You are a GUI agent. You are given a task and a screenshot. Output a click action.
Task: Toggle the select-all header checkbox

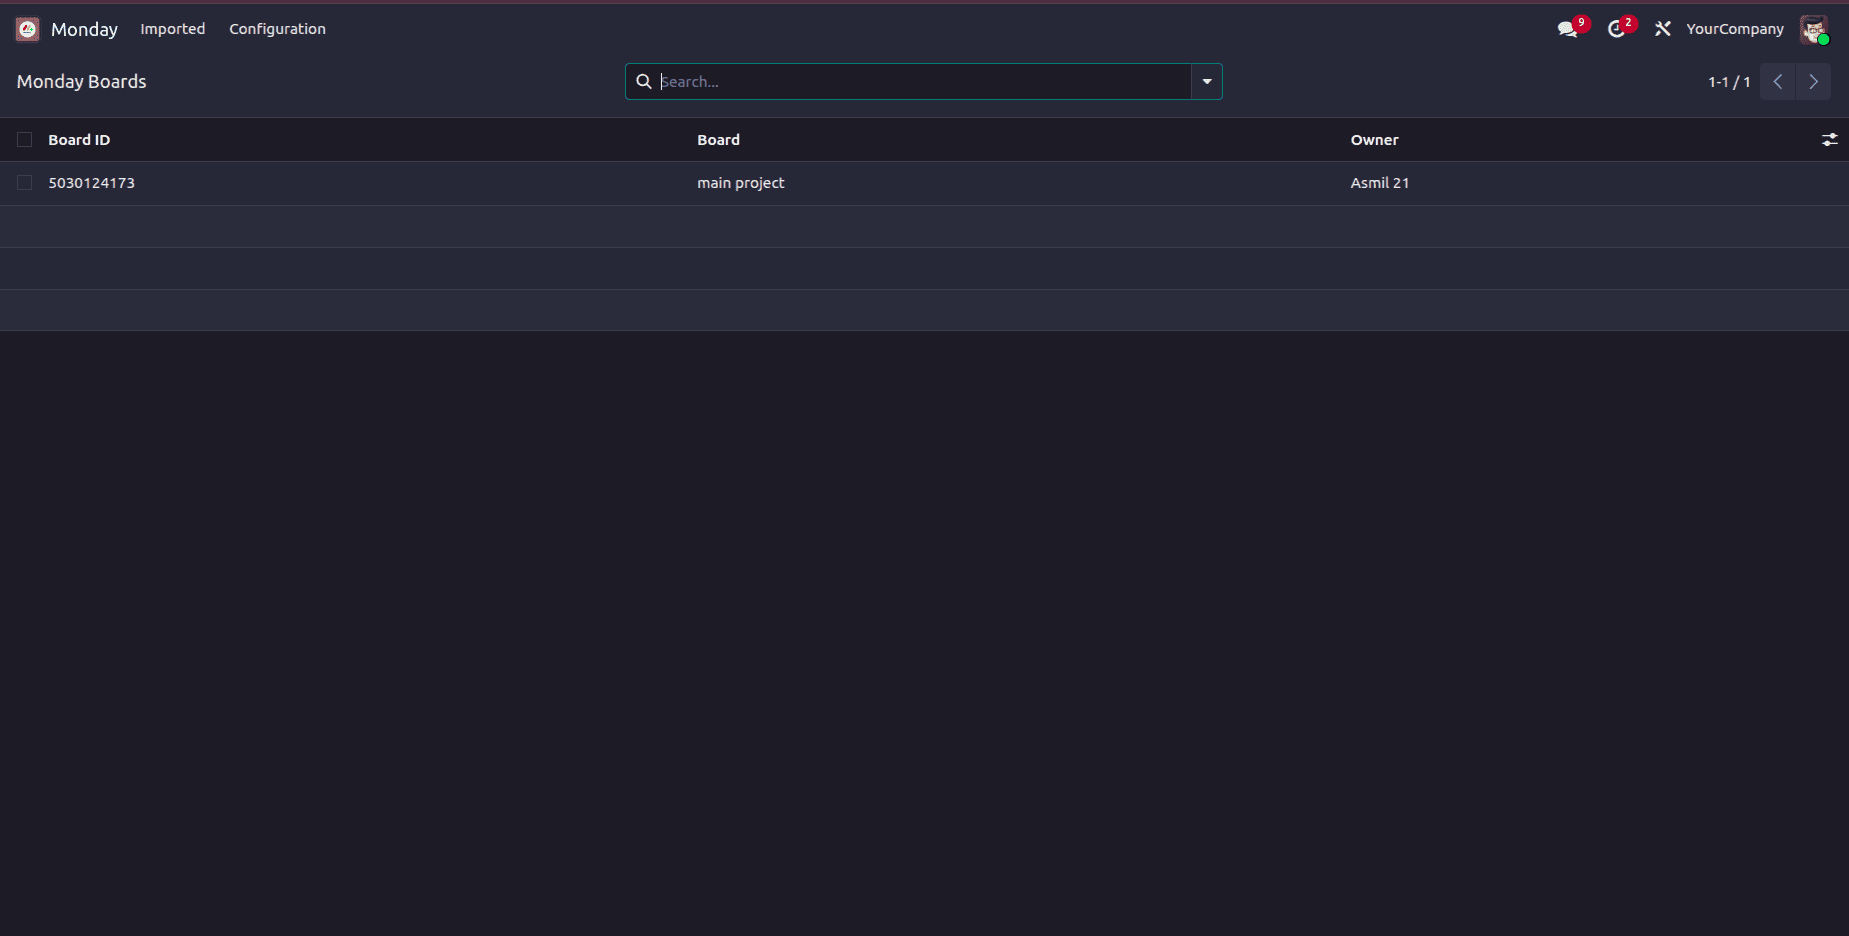pyautogui.click(x=25, y=140)
